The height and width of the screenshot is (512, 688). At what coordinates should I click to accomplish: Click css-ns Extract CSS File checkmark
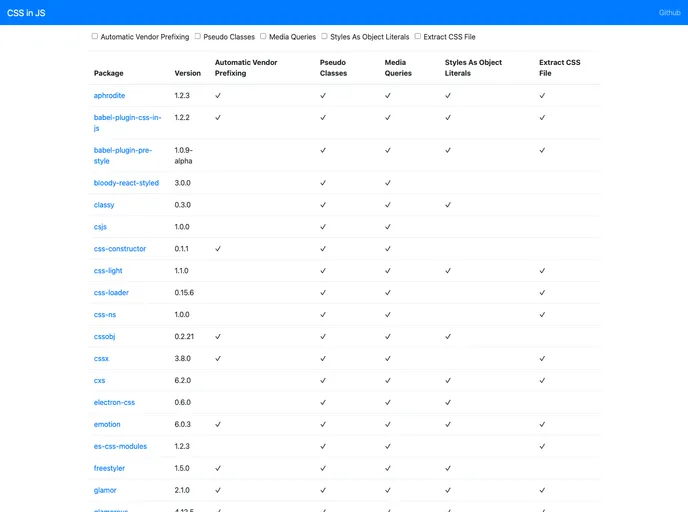(542, 315)
